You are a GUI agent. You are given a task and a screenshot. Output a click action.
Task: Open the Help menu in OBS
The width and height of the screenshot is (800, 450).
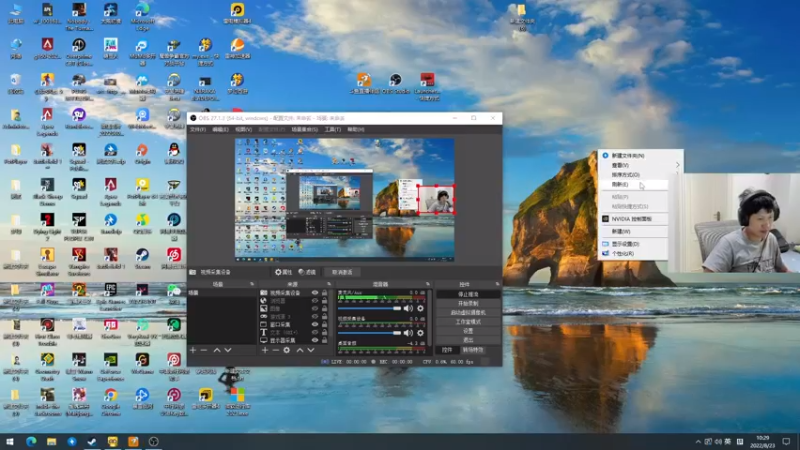point(356,130)
